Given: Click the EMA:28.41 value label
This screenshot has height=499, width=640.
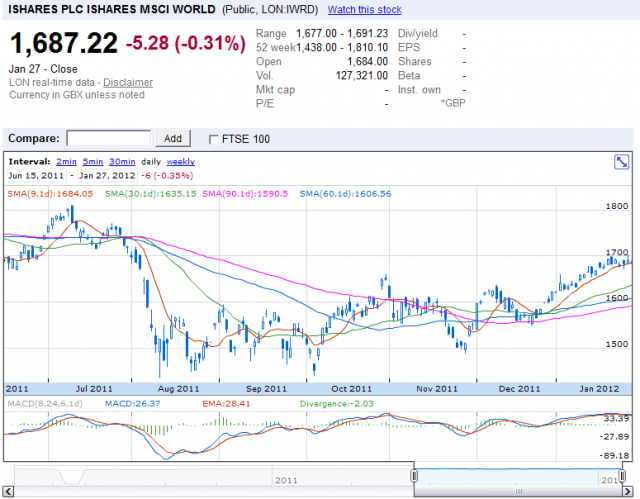Looking at the screenshot, I should [226, 404].
